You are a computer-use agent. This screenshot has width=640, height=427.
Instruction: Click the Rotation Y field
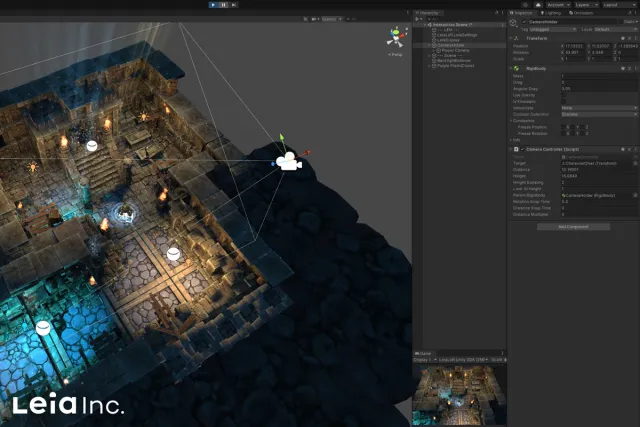602,53
